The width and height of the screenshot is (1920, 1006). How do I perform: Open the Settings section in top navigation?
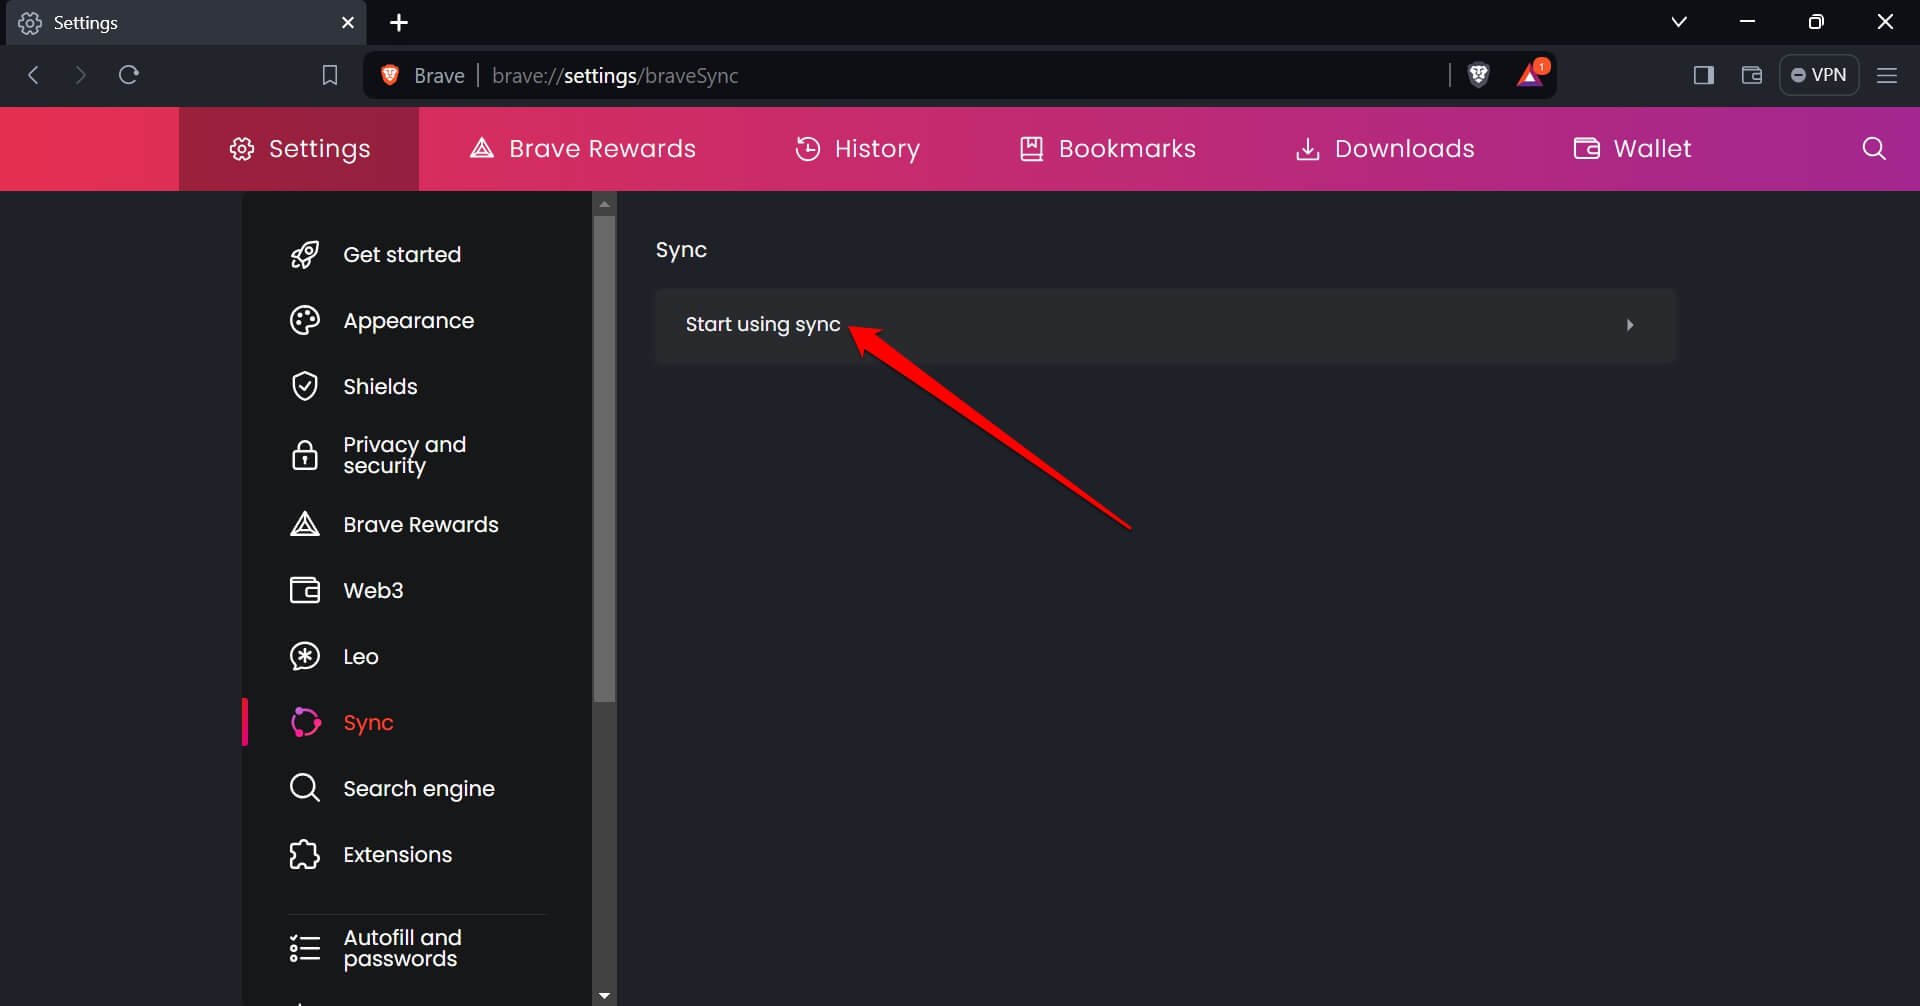point(299,149)
